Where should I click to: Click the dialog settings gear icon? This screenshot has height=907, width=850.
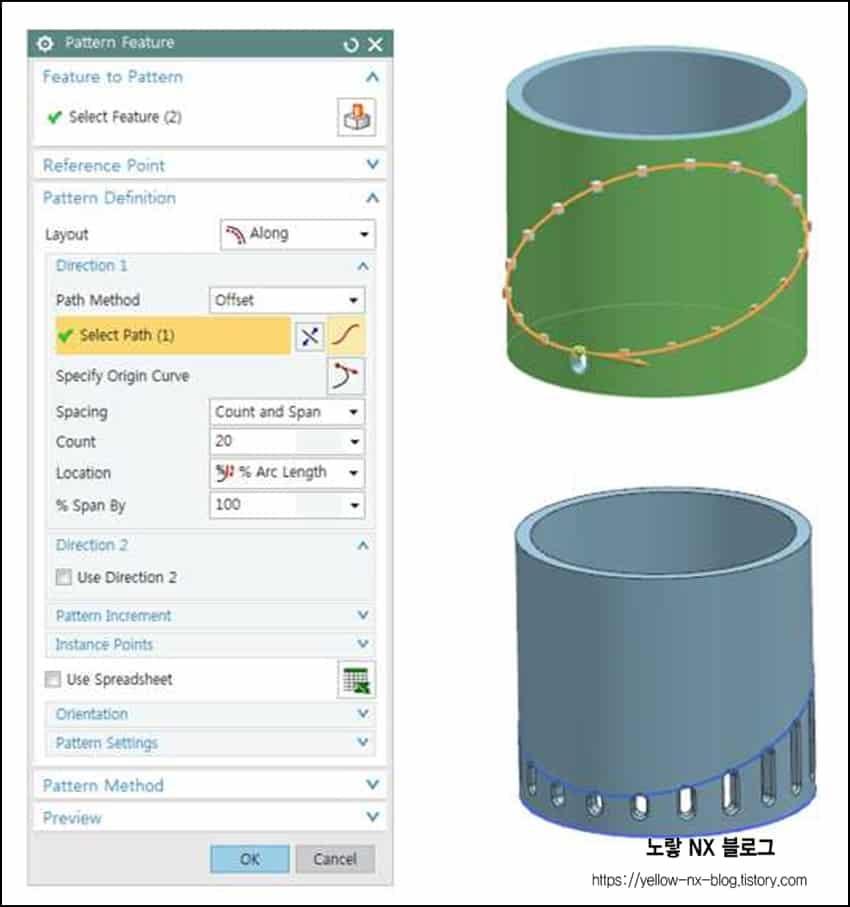[x=45, y=43]
